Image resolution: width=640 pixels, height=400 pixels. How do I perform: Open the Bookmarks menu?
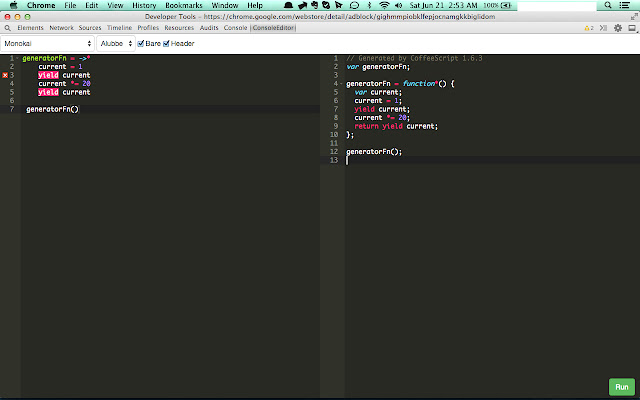(184, 5)
